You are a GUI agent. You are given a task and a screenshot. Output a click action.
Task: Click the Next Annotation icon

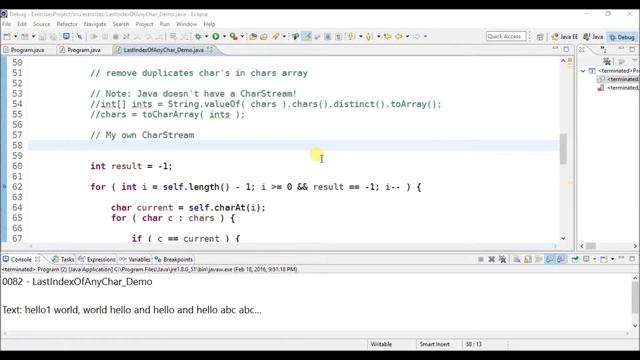351,36
